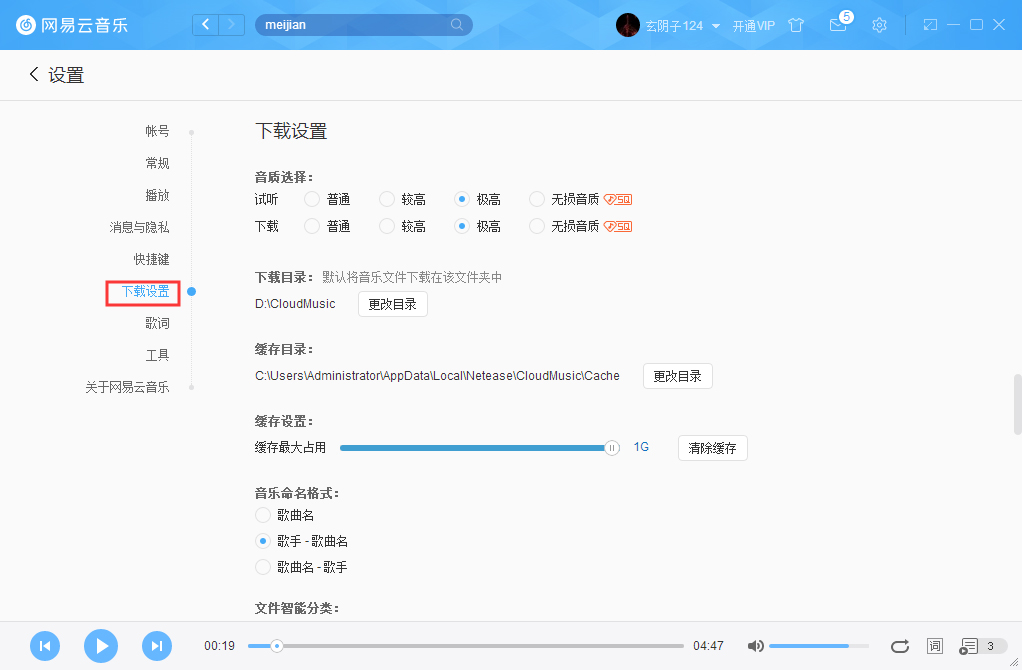Select 无损音质 quality for downloads
Image resolution: width=1022 pixels, height=670 pixels.
pyautogui.click(x=536, y=226)
